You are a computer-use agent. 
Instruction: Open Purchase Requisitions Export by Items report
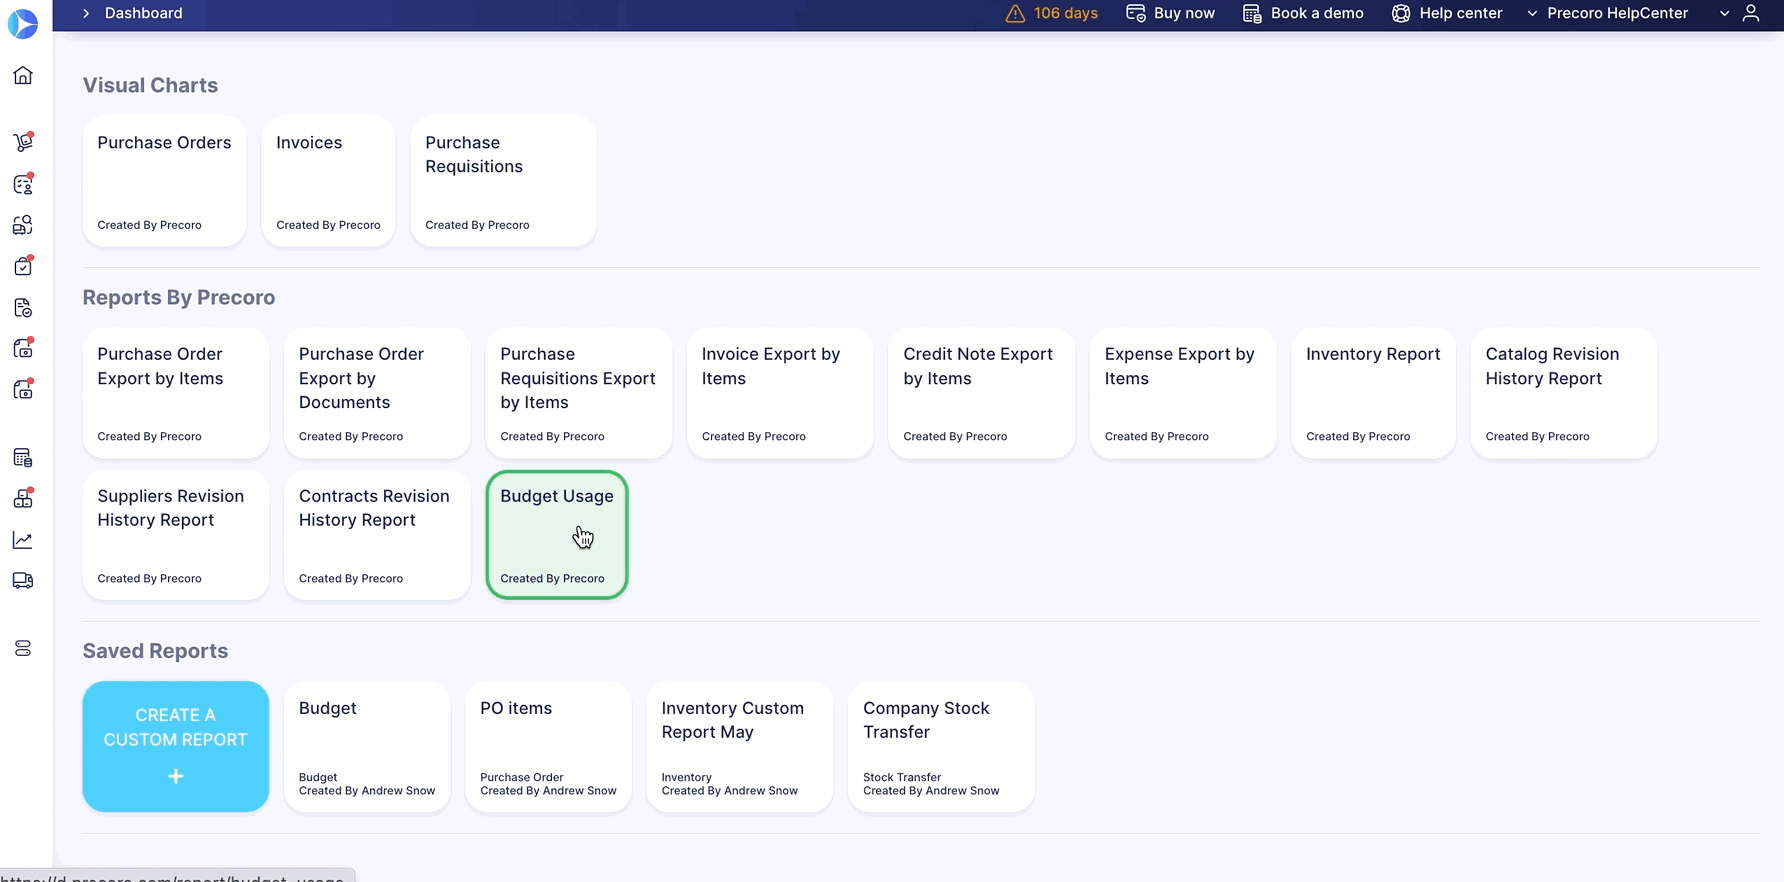point(578,393)
